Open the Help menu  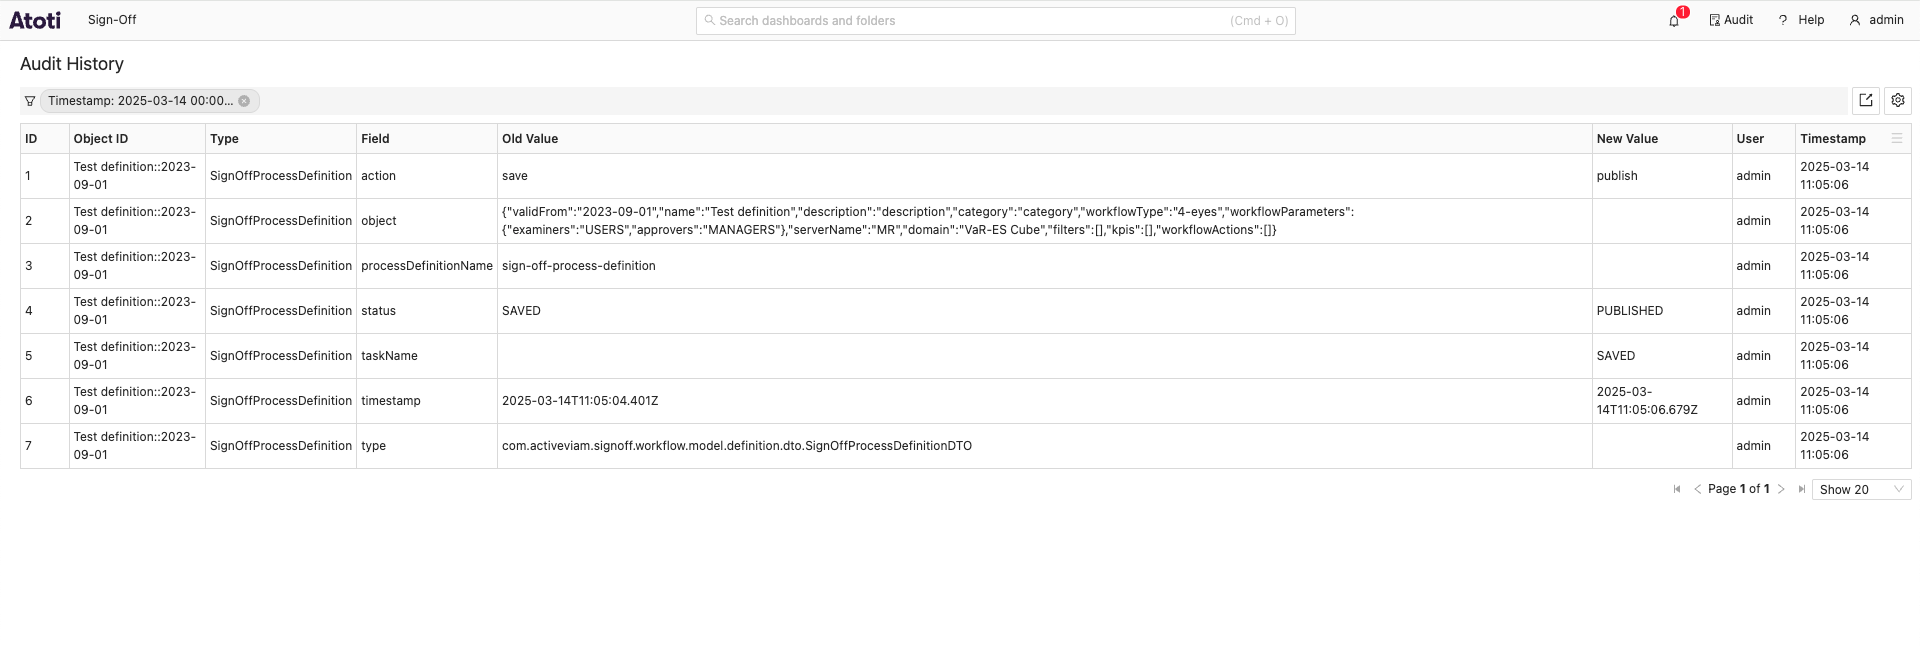coord(1800,20)
